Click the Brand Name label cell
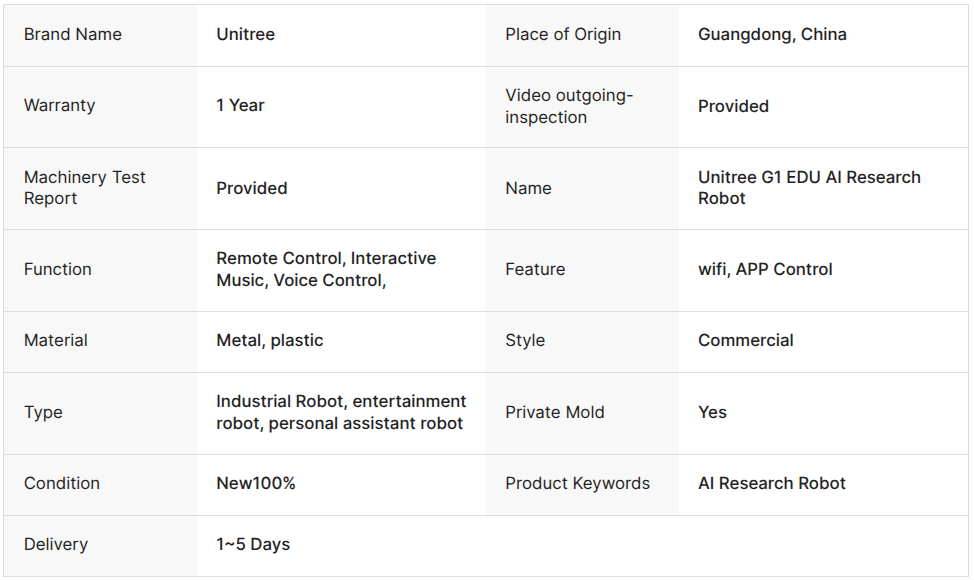This screenshot has width=974, height=580. [x=100, y=35]
